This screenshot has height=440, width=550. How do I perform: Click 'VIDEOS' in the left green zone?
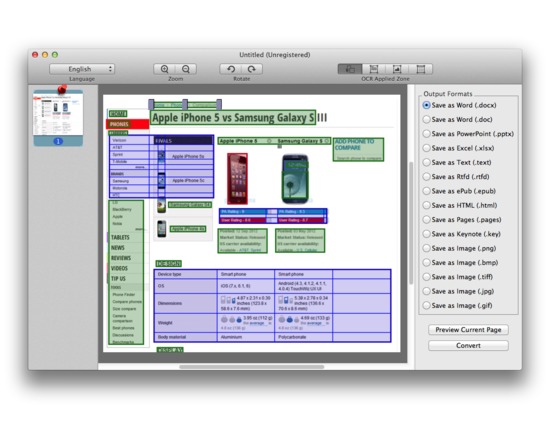pos(119,268)
